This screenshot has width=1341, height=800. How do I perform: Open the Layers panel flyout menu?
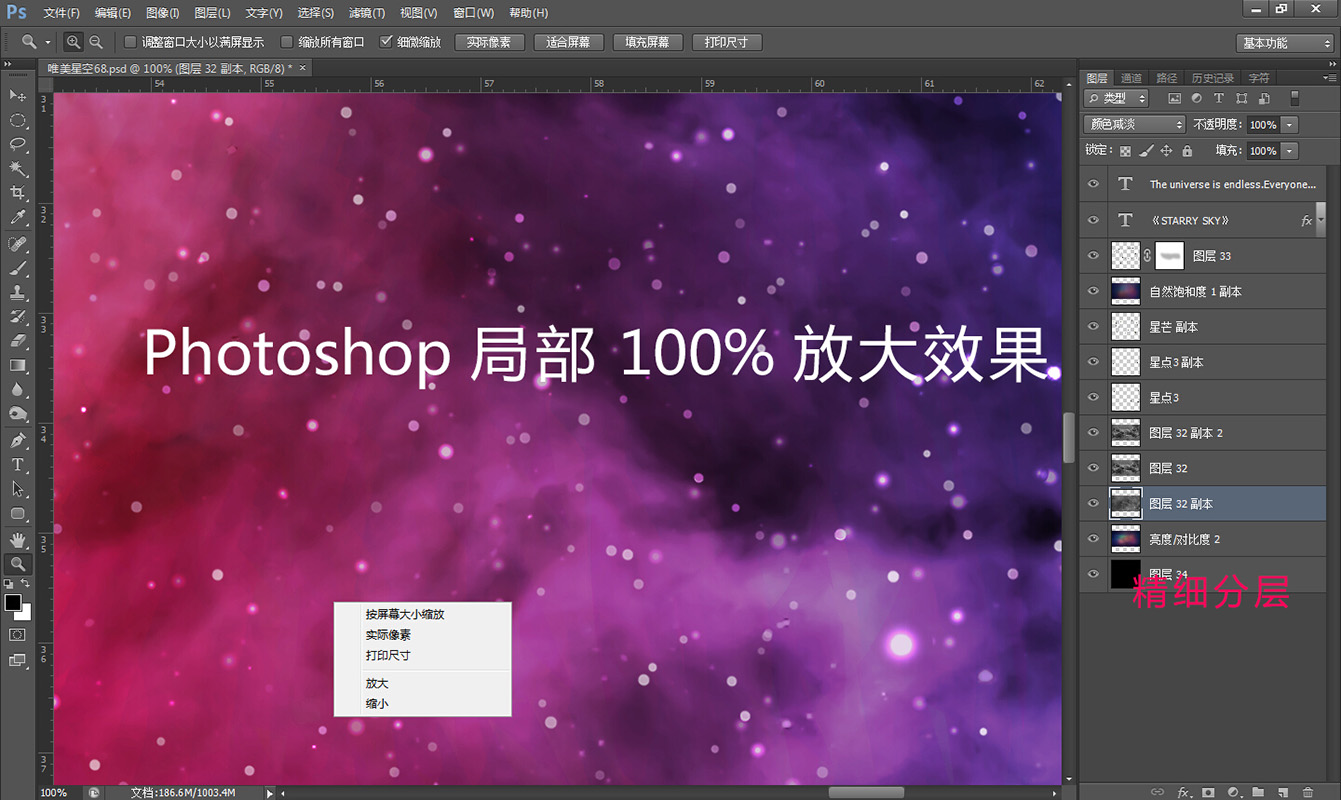[1331, 77]
